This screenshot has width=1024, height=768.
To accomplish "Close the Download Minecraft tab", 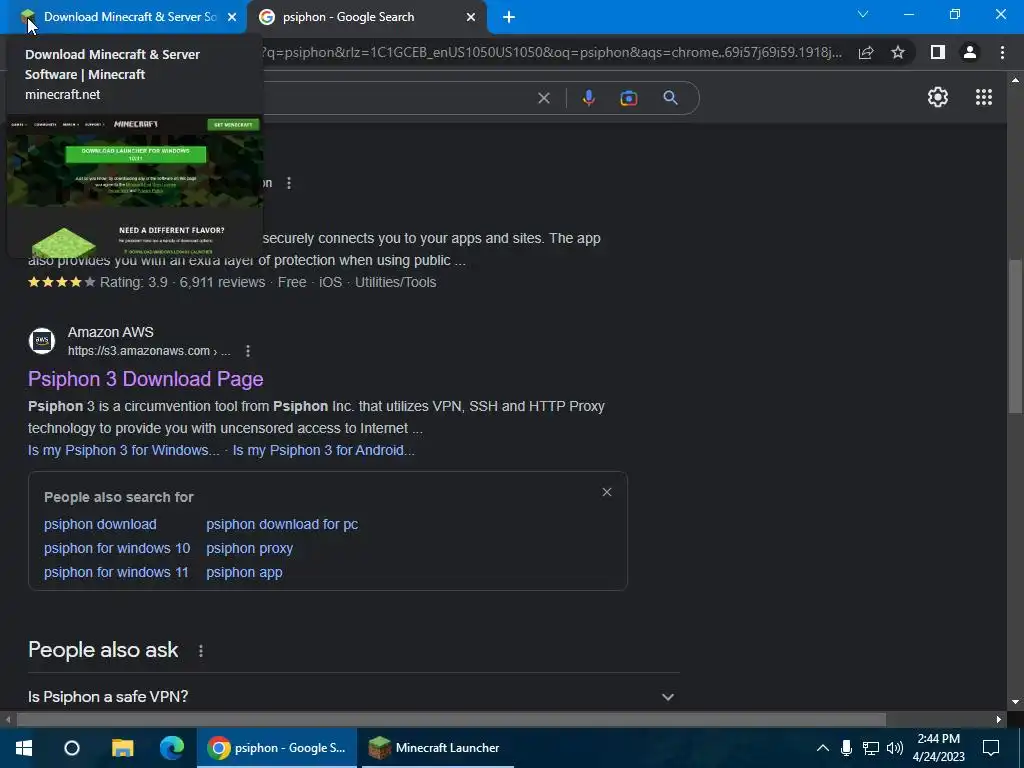I will click(x=232, y=17).
